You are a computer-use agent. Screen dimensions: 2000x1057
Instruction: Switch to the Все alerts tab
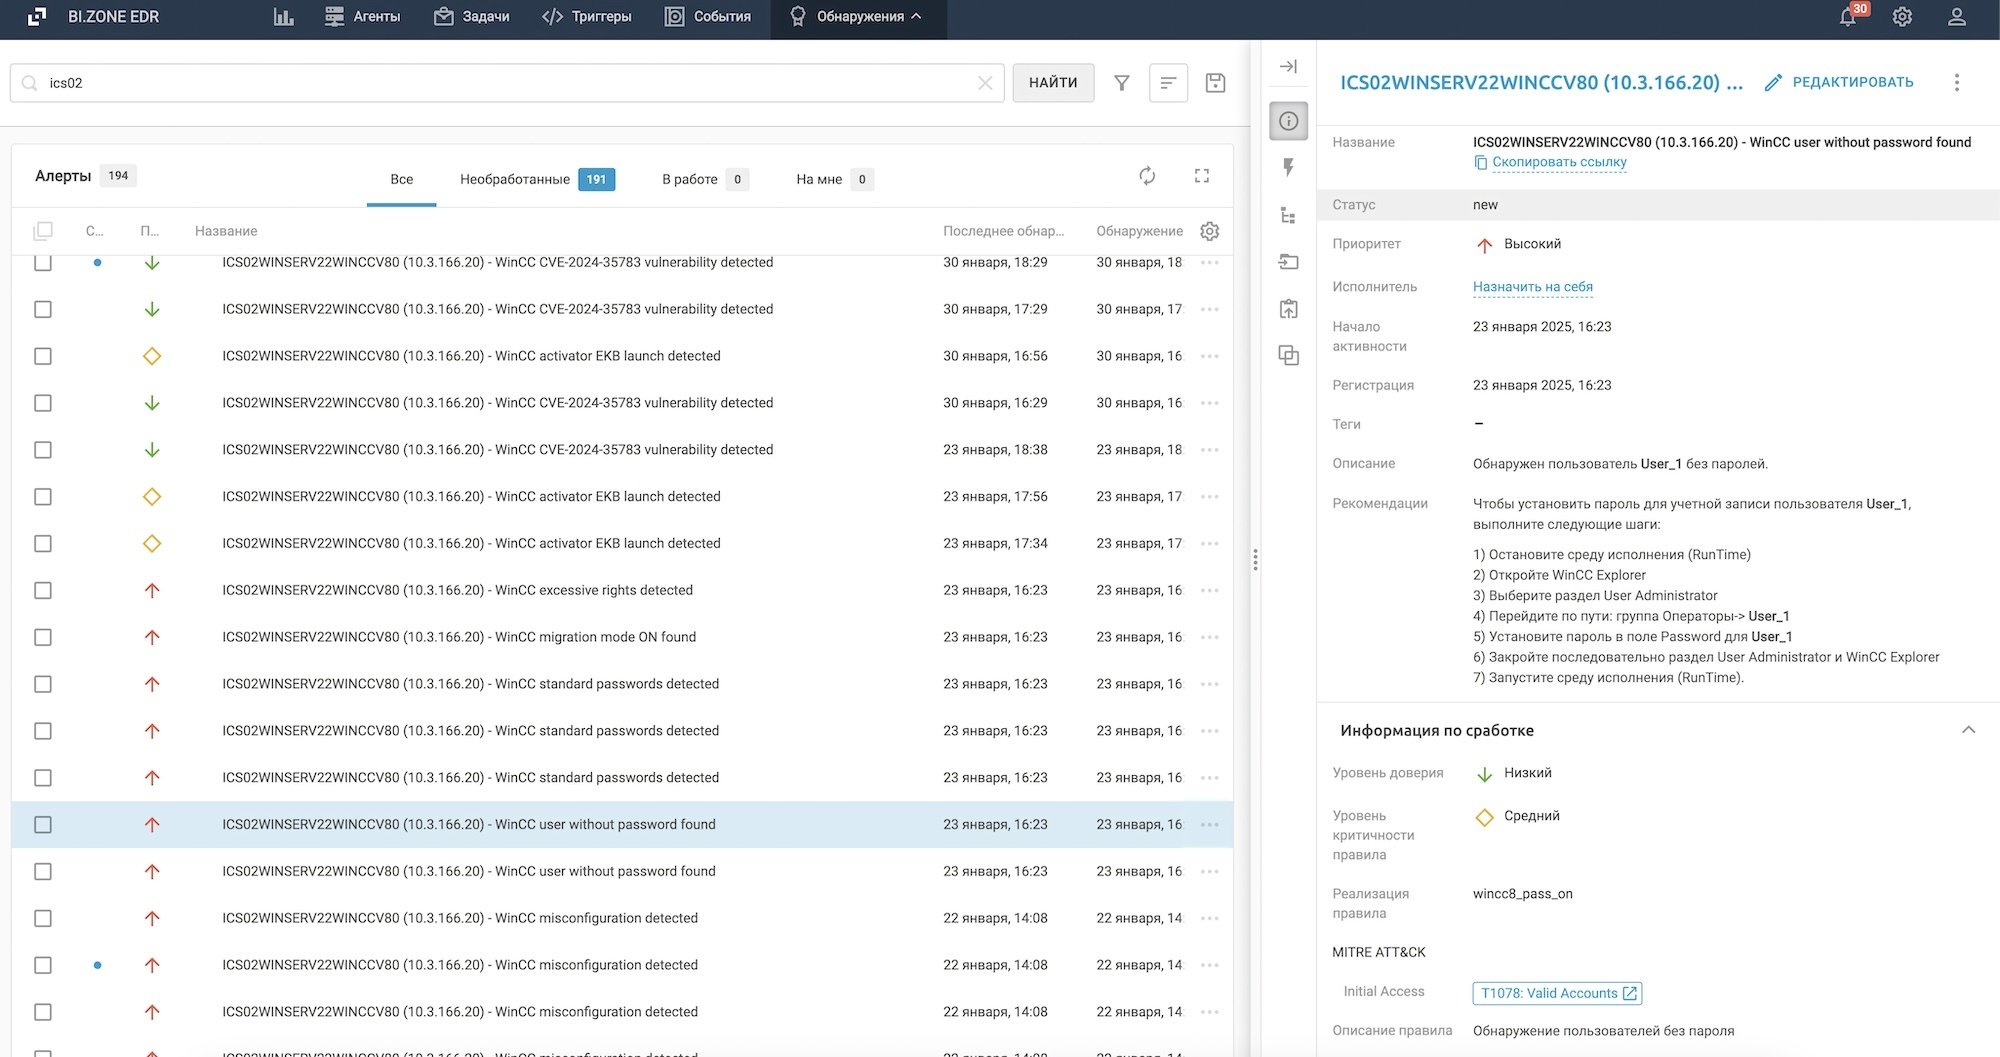(401, 179)
